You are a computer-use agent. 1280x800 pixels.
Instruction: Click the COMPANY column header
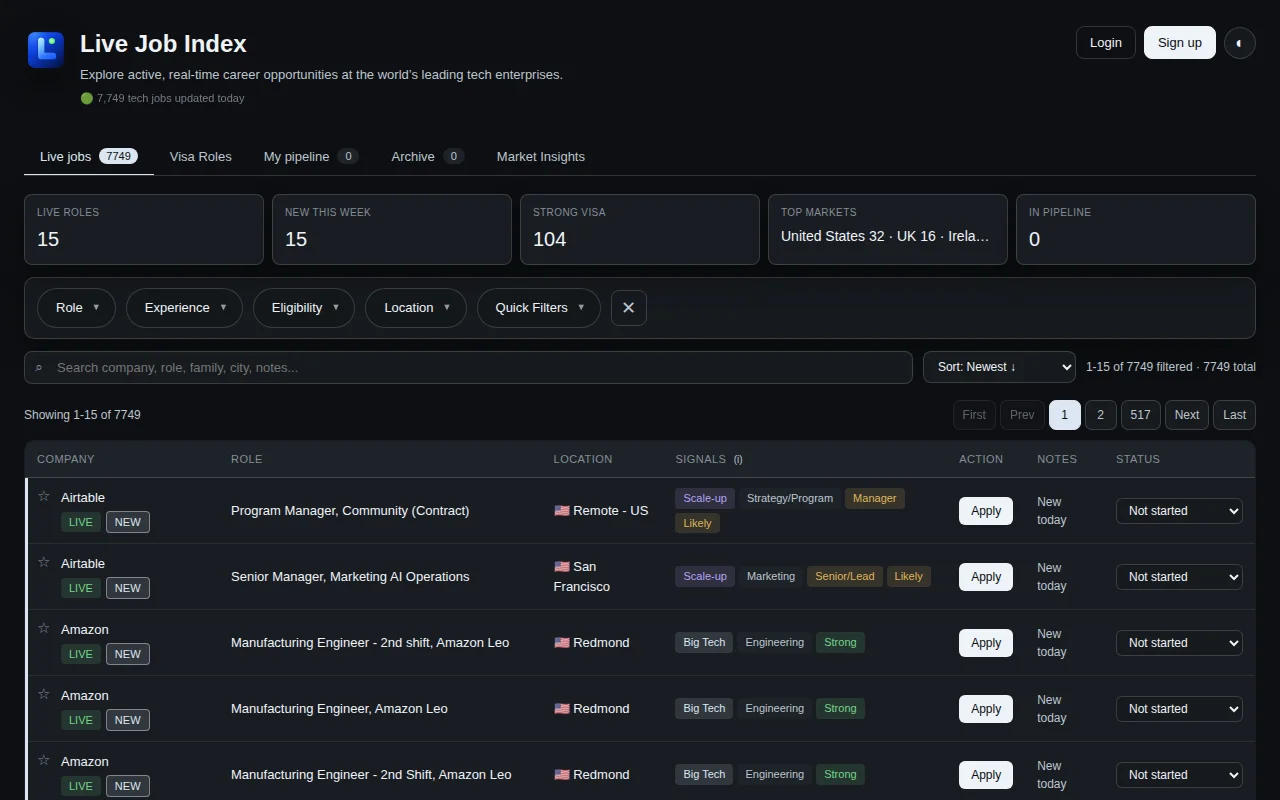click(x=66, y=459)
